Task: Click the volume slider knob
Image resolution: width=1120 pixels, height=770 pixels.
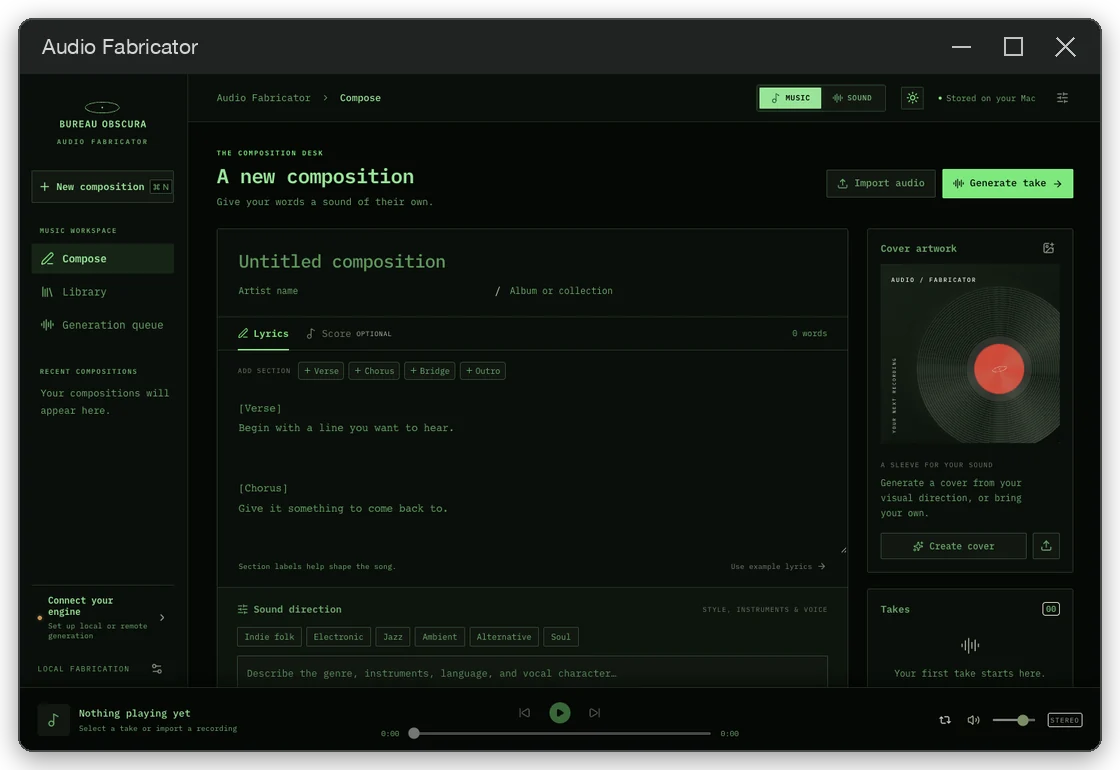Action: [x=1023, y=720]
